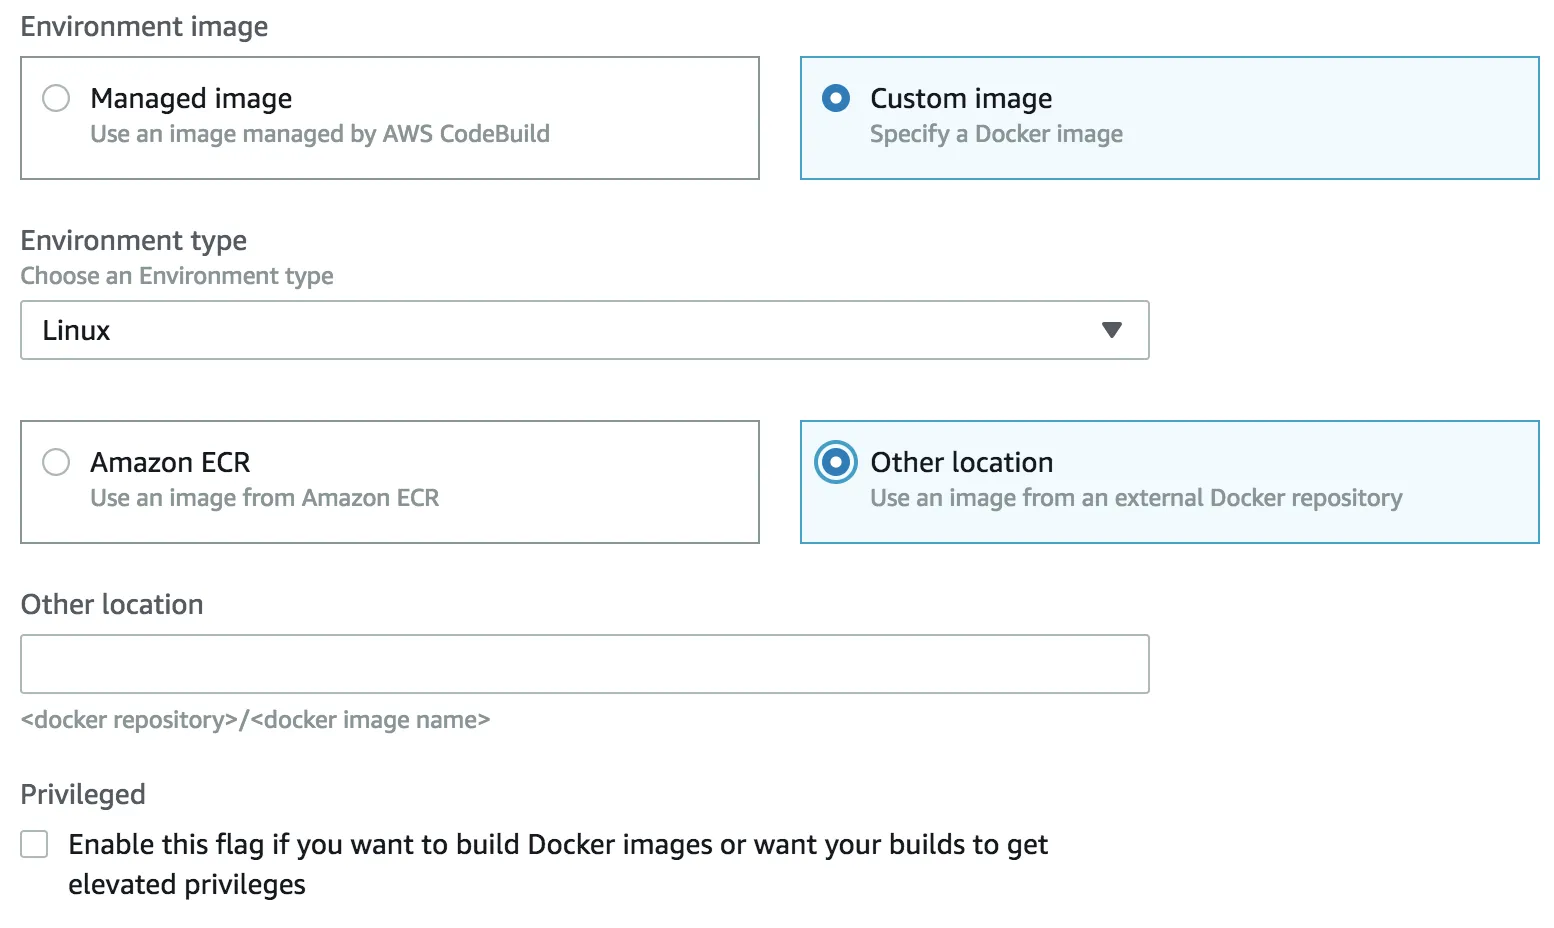Click the 'Custom image' title text
Image resolution: width=1554 pixels, height=928 pixels.
coord(961,98)
